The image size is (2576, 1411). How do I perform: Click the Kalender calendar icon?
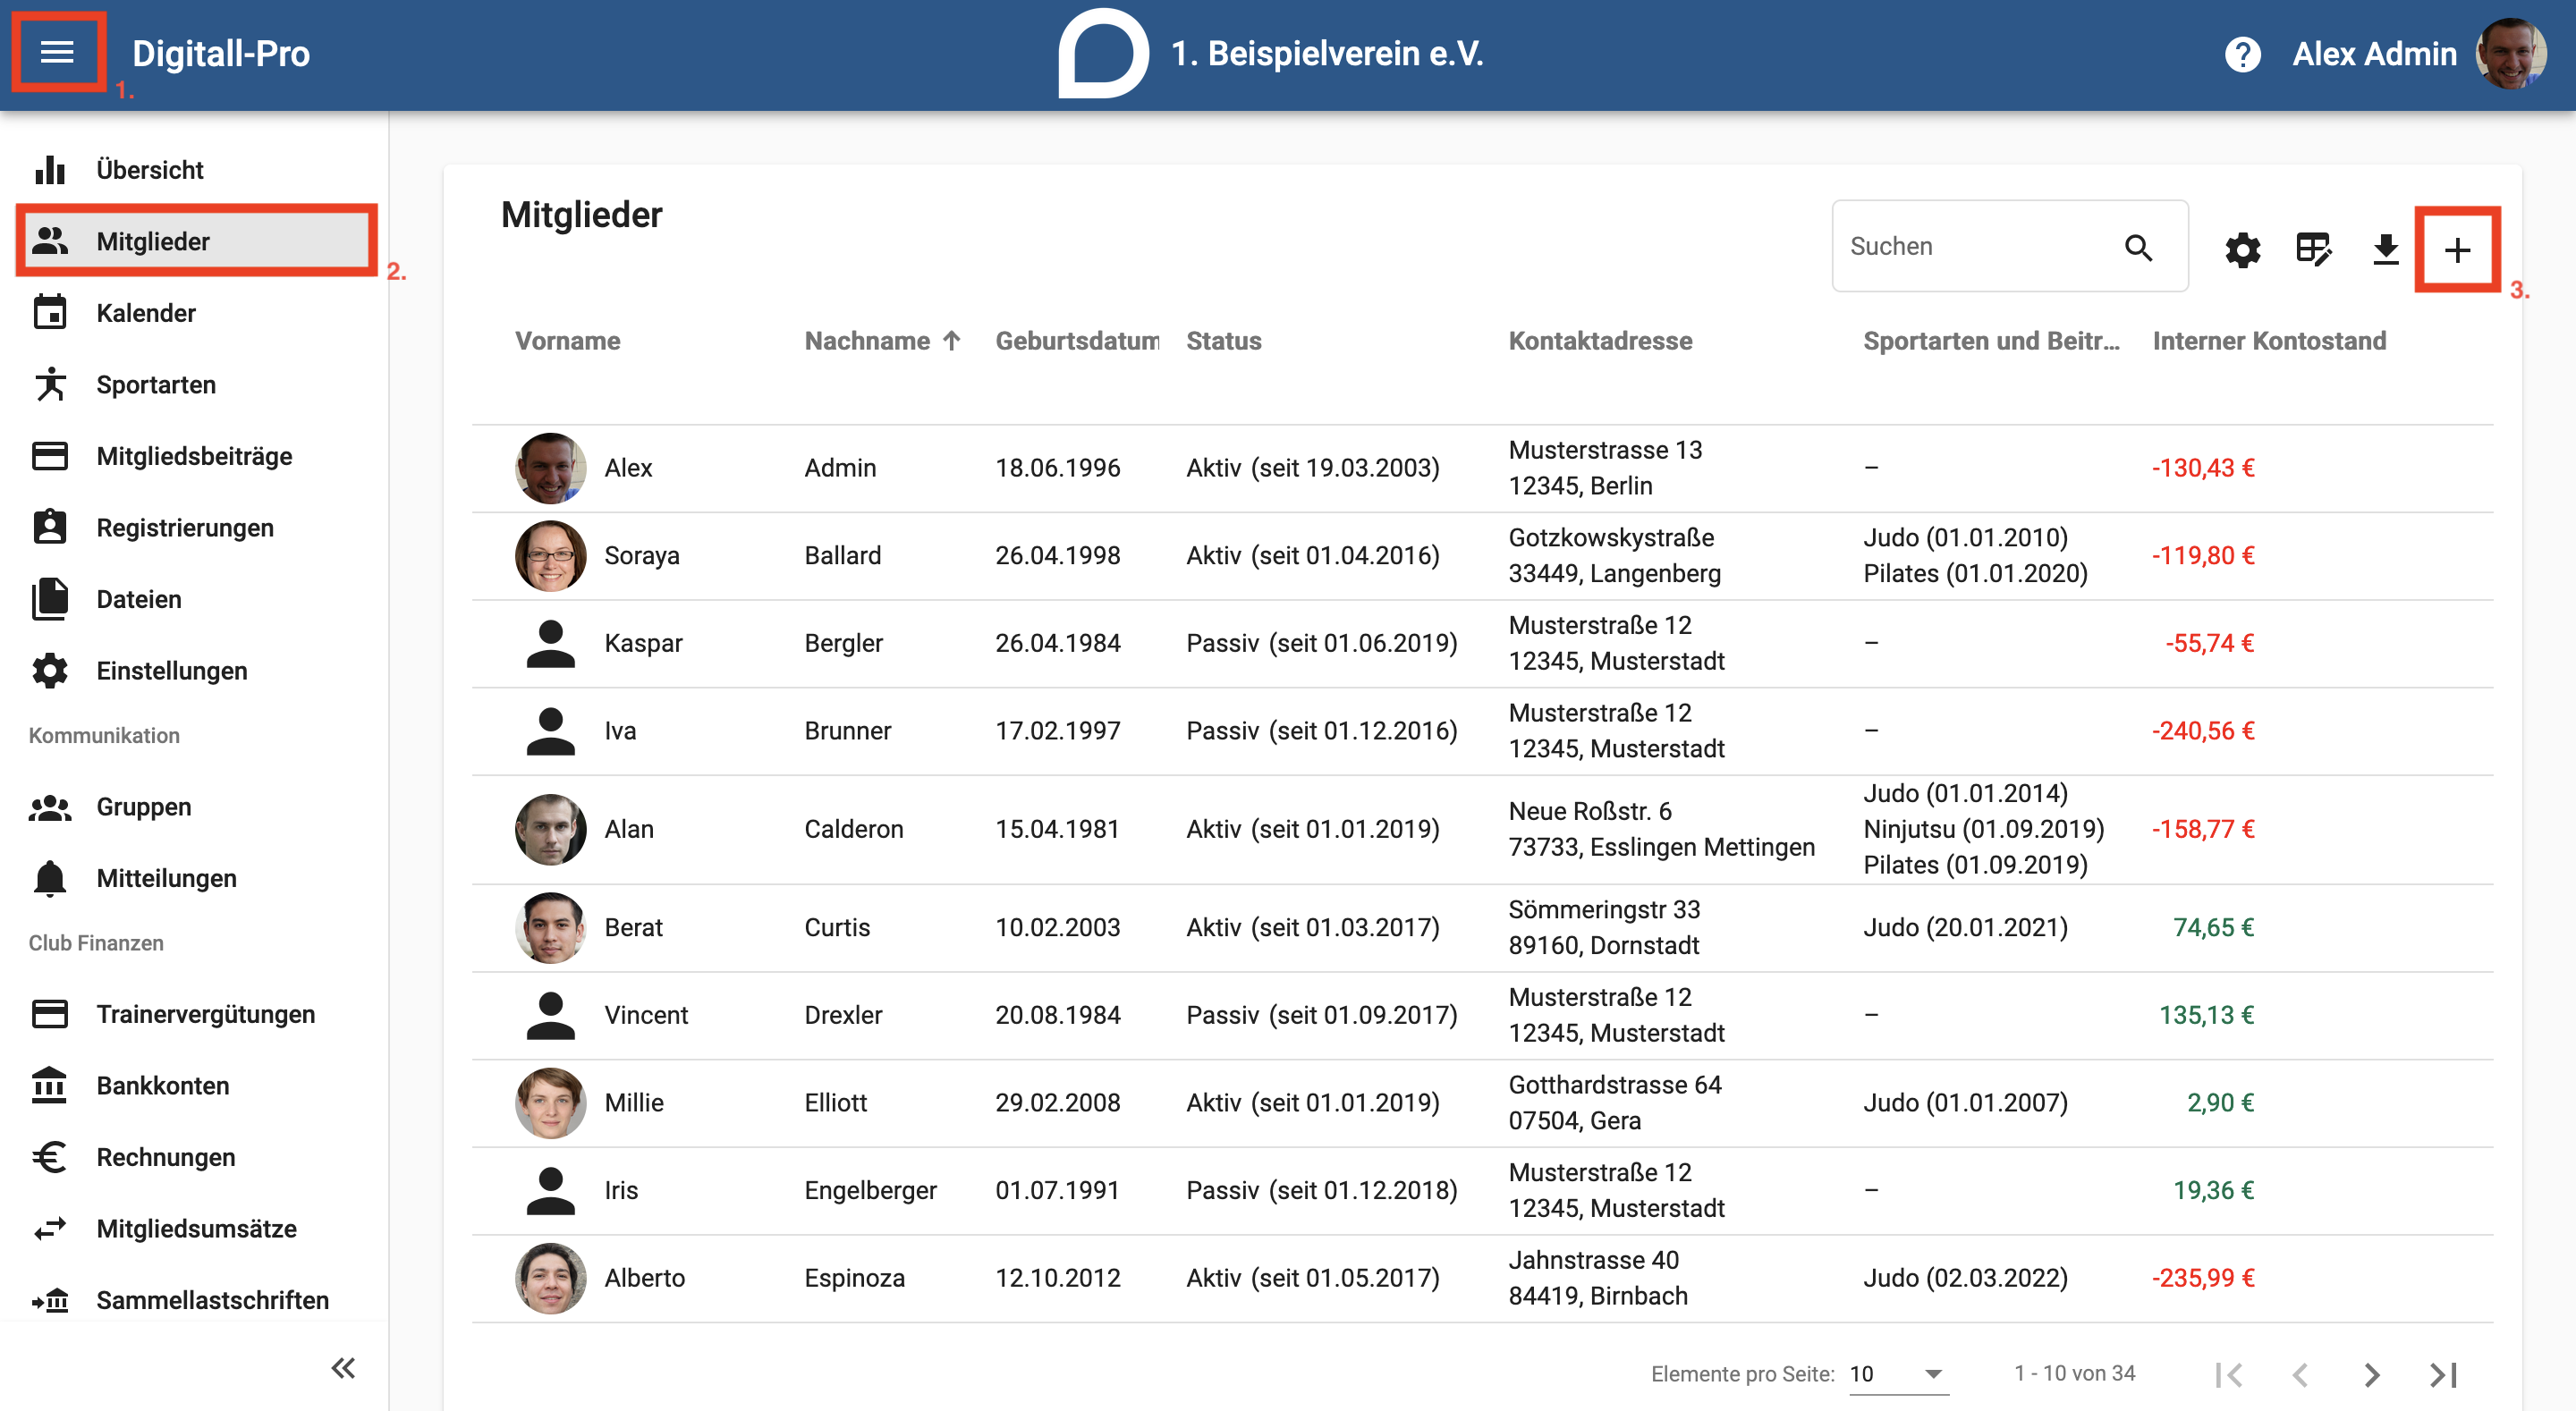pyautogui.click(x=50, y=313)
